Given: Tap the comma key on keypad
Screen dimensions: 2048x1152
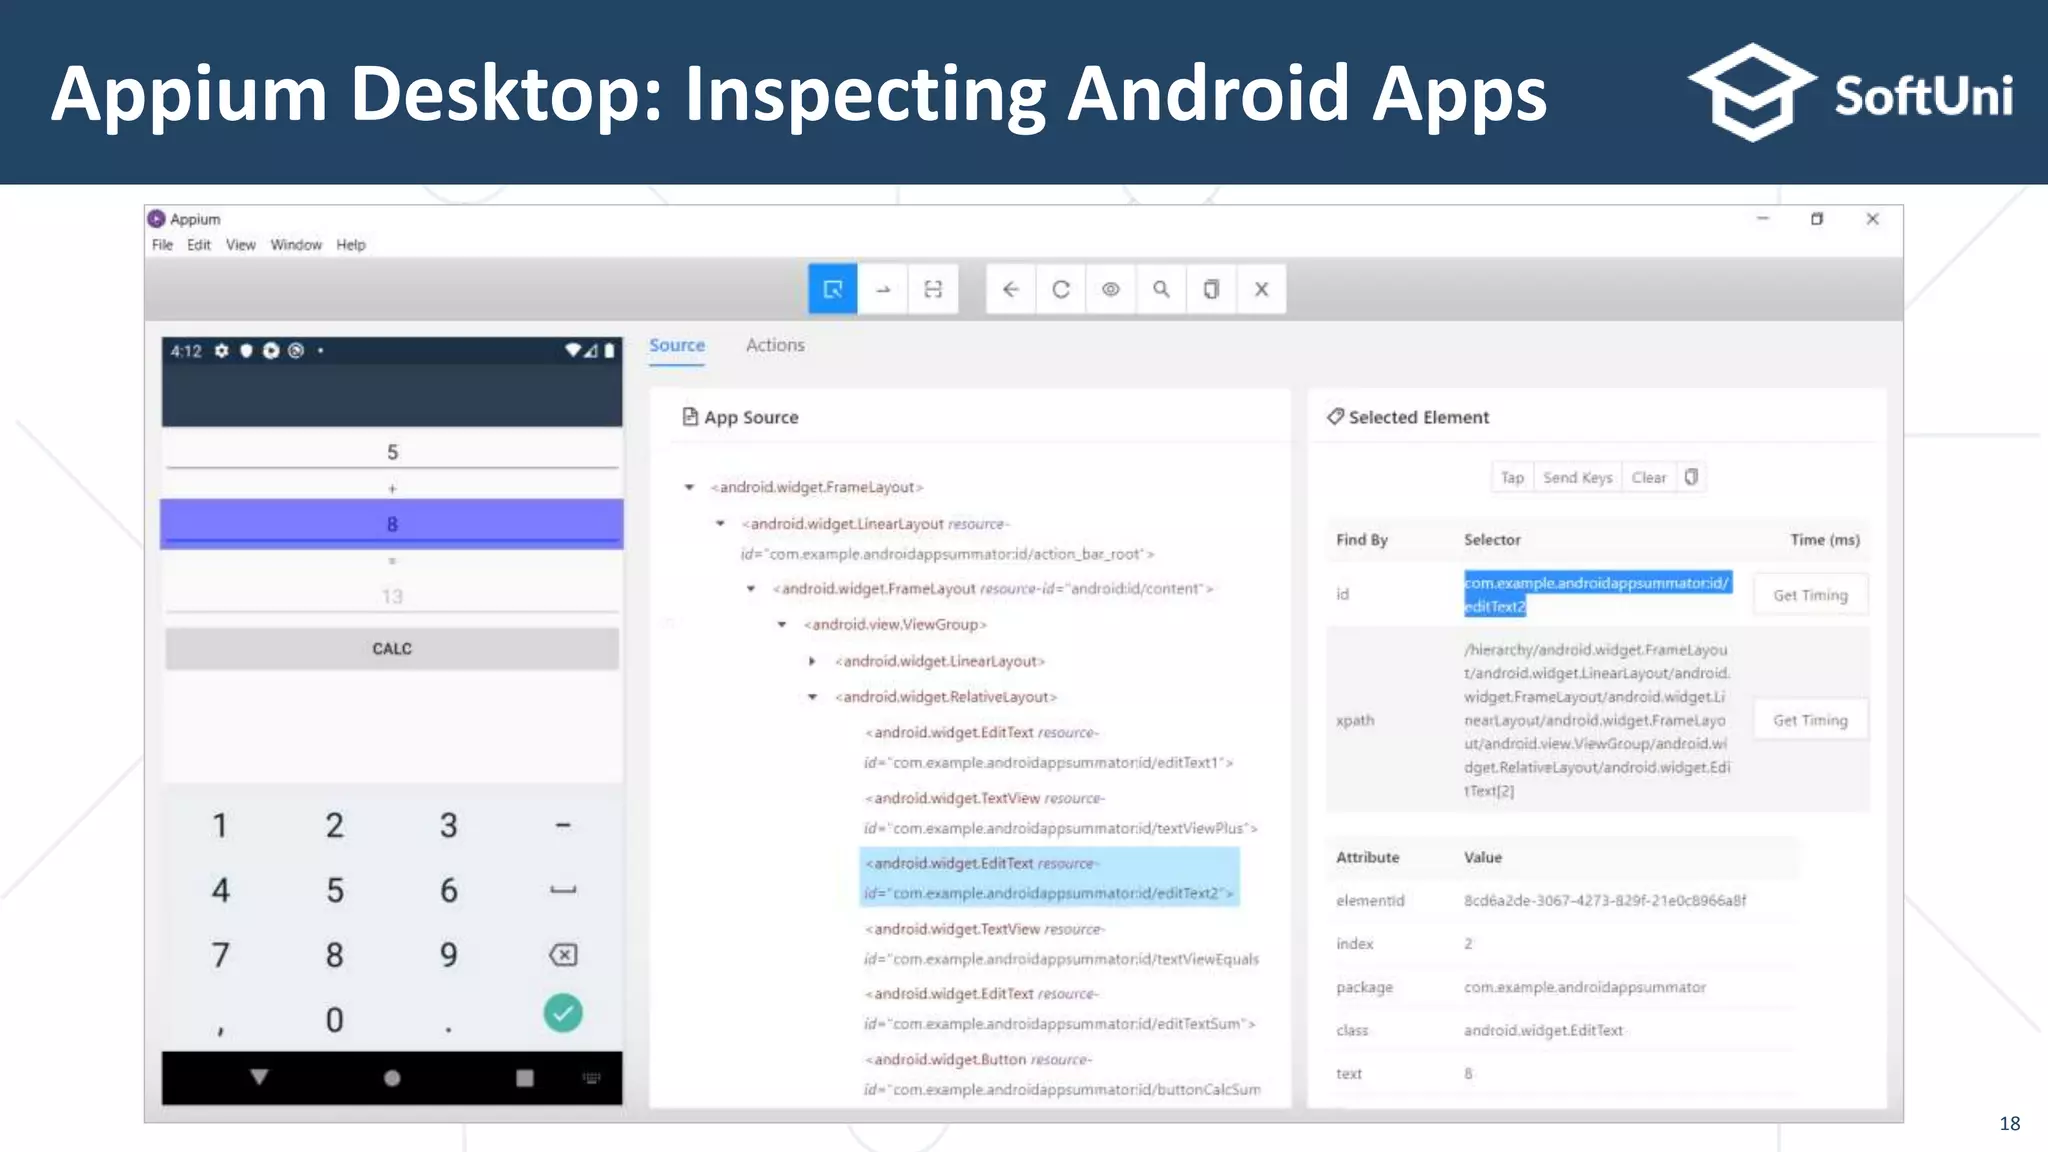Looking at the screenshot, I should [x=220, y=1029].
